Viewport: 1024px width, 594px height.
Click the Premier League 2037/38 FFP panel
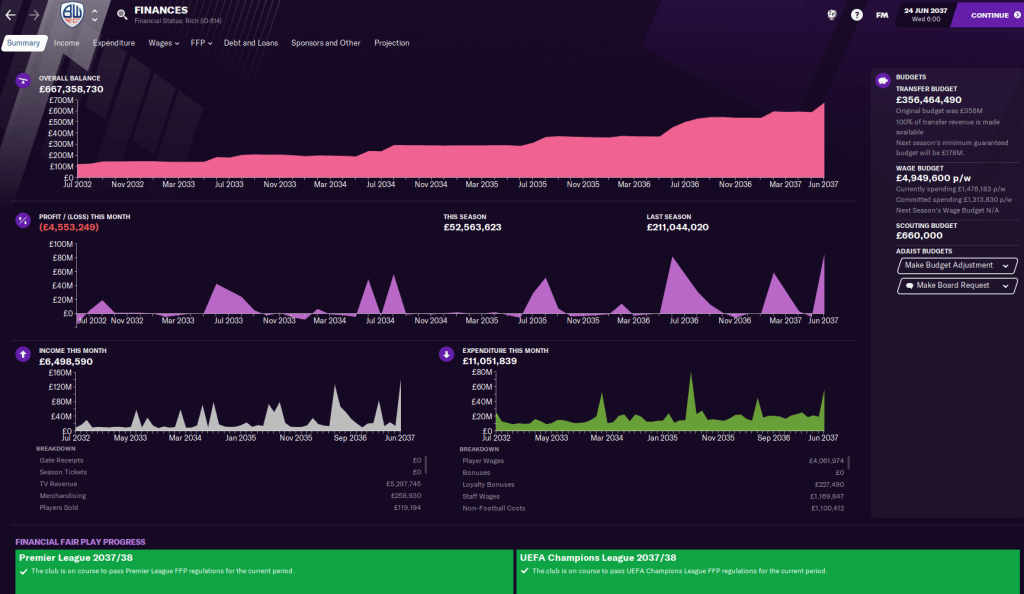(263, 570)
